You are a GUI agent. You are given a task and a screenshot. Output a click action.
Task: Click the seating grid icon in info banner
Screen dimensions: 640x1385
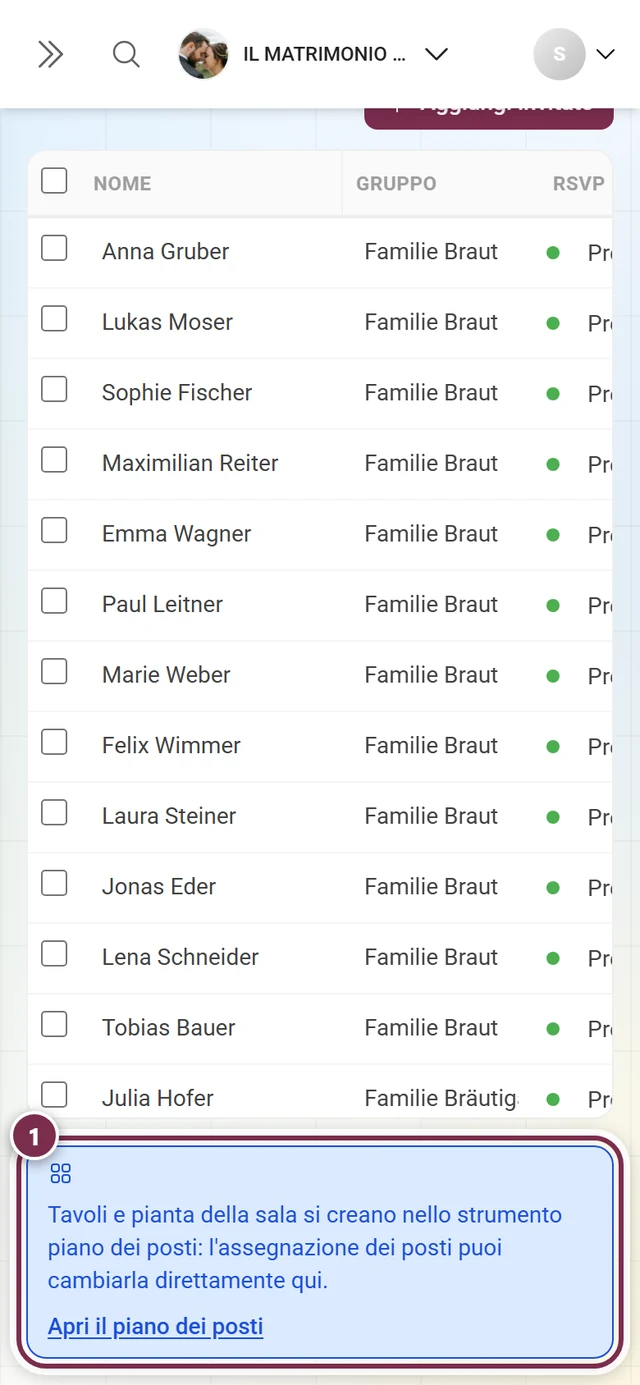(x=61, y=1174)
